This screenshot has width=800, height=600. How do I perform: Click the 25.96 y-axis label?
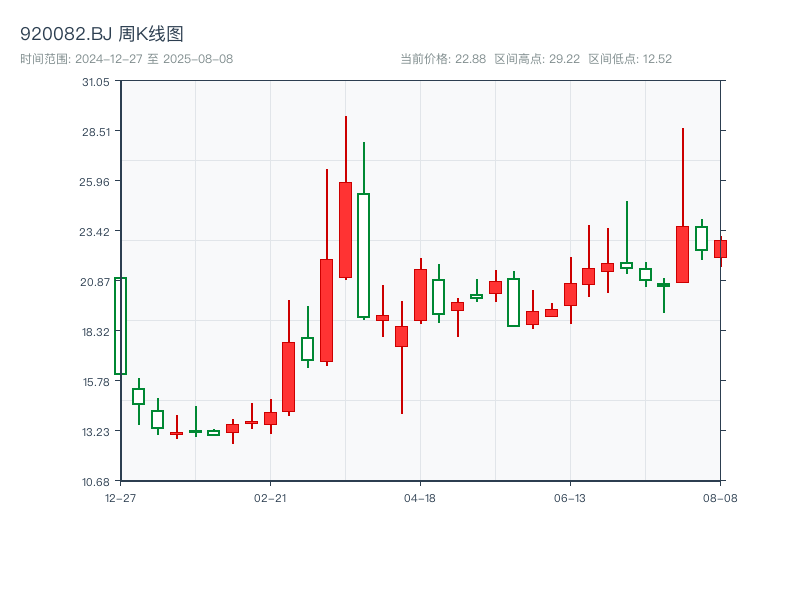94,182
